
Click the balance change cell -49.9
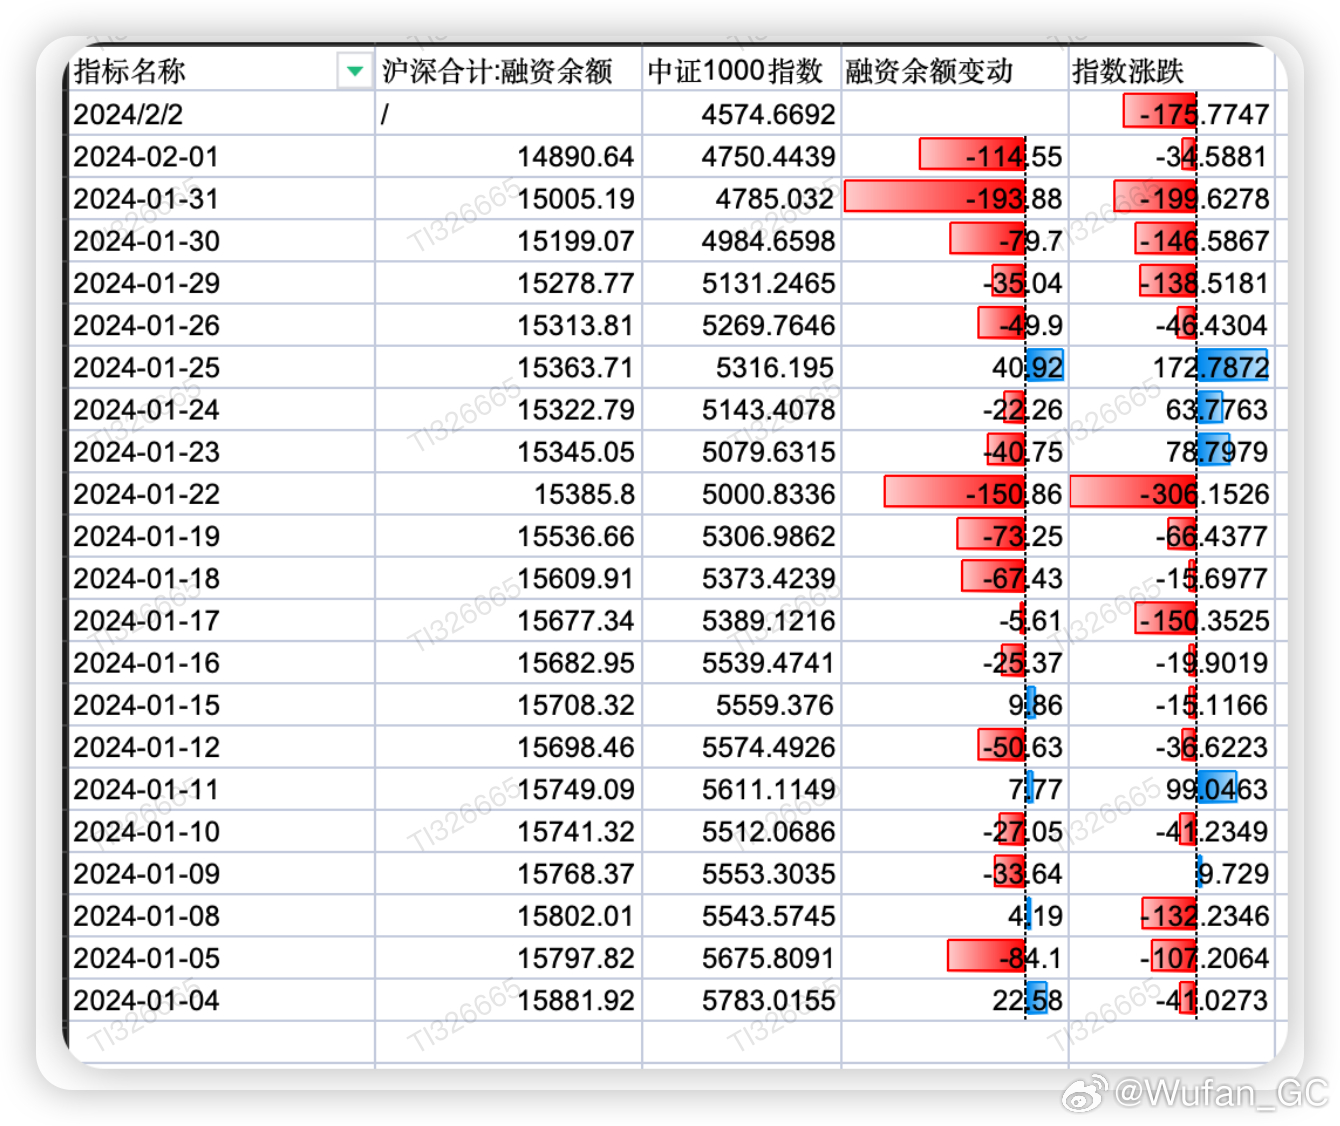click(954, 324)
